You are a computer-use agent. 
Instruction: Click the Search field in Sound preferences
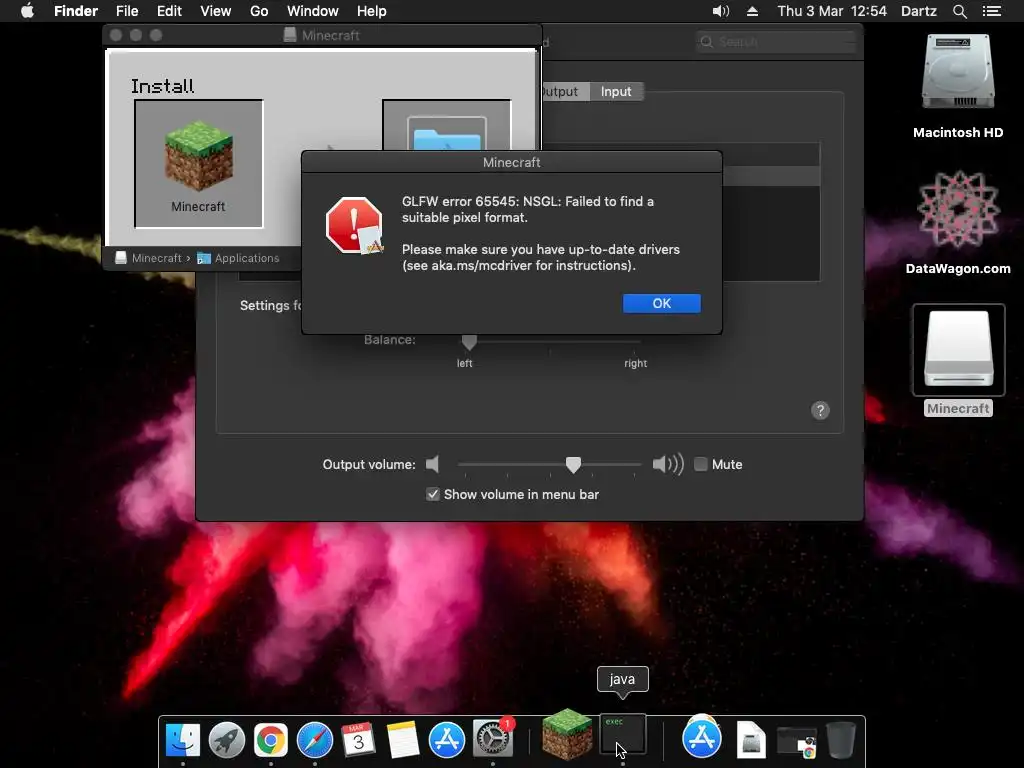[x=775, y=42]
